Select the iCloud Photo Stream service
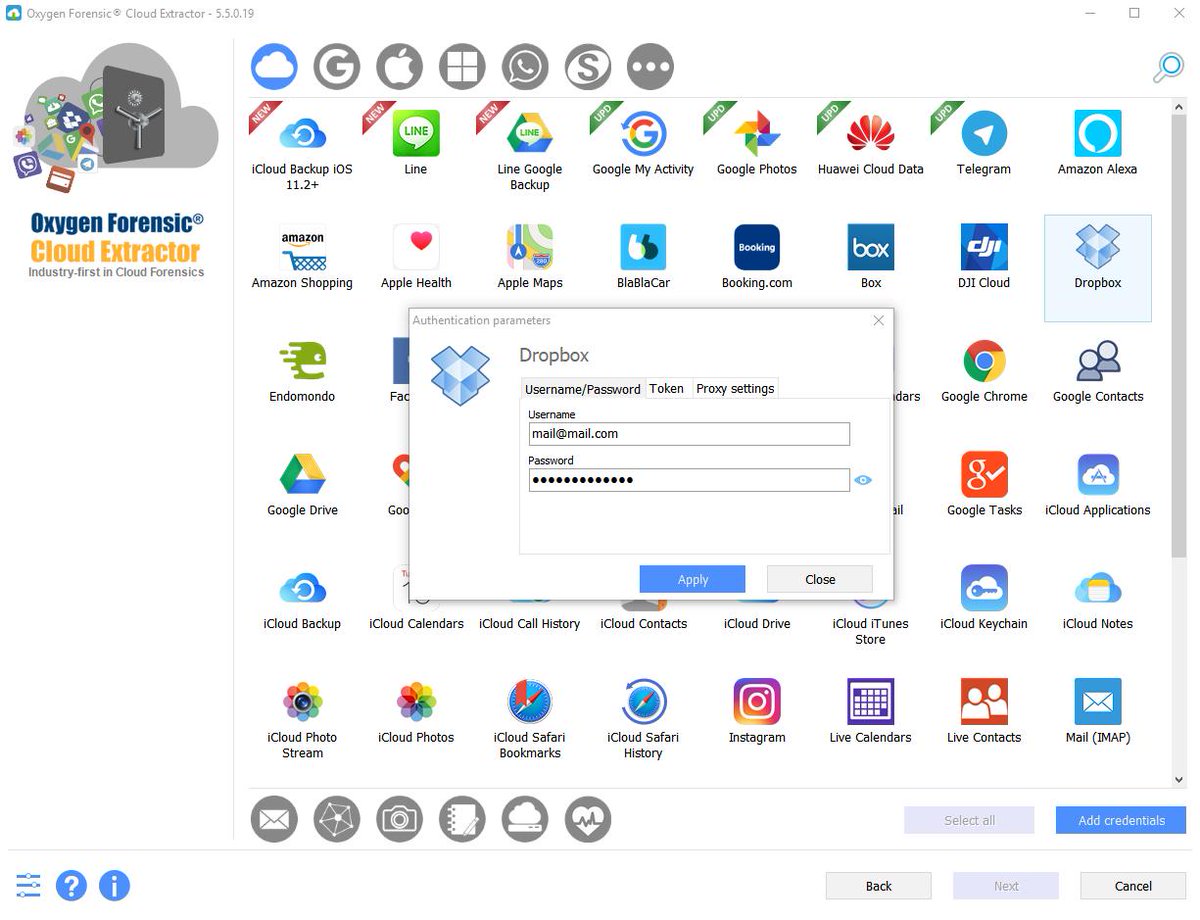 (302, 719)
